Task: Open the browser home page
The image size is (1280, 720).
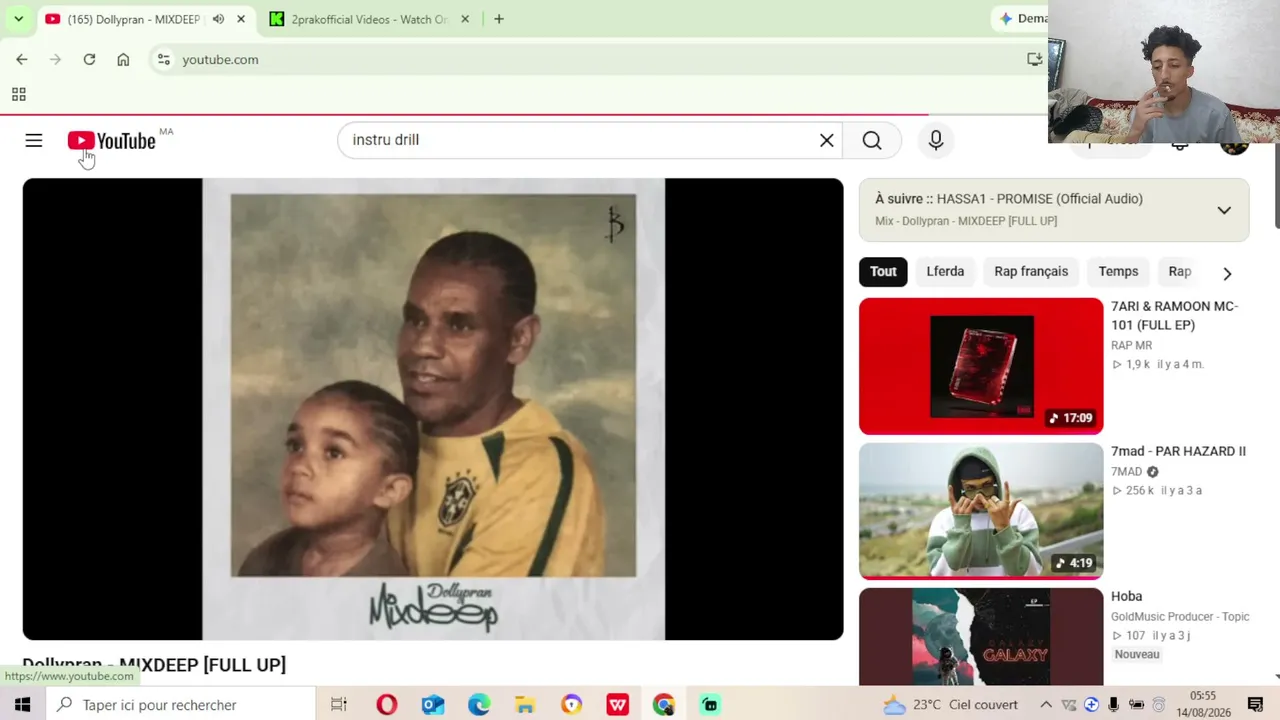Action: [123, 60]
